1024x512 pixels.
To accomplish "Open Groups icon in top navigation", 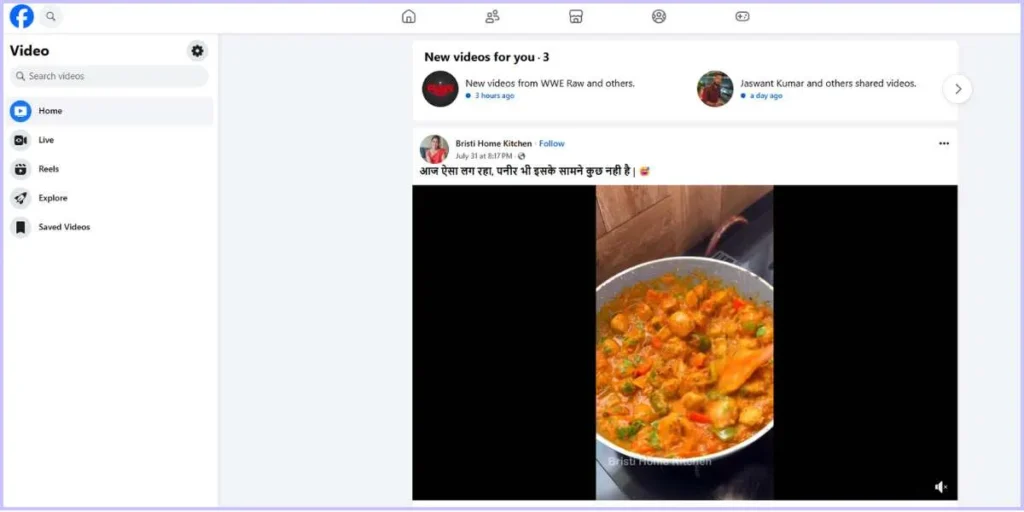I will (659, 16).
